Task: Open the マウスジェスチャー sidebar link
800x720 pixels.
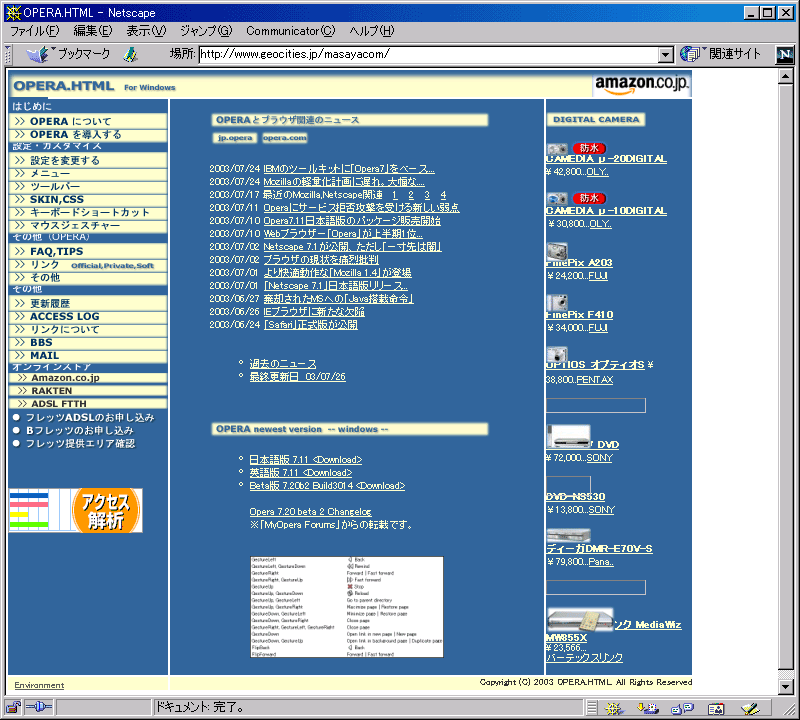Action: point(88,226)
